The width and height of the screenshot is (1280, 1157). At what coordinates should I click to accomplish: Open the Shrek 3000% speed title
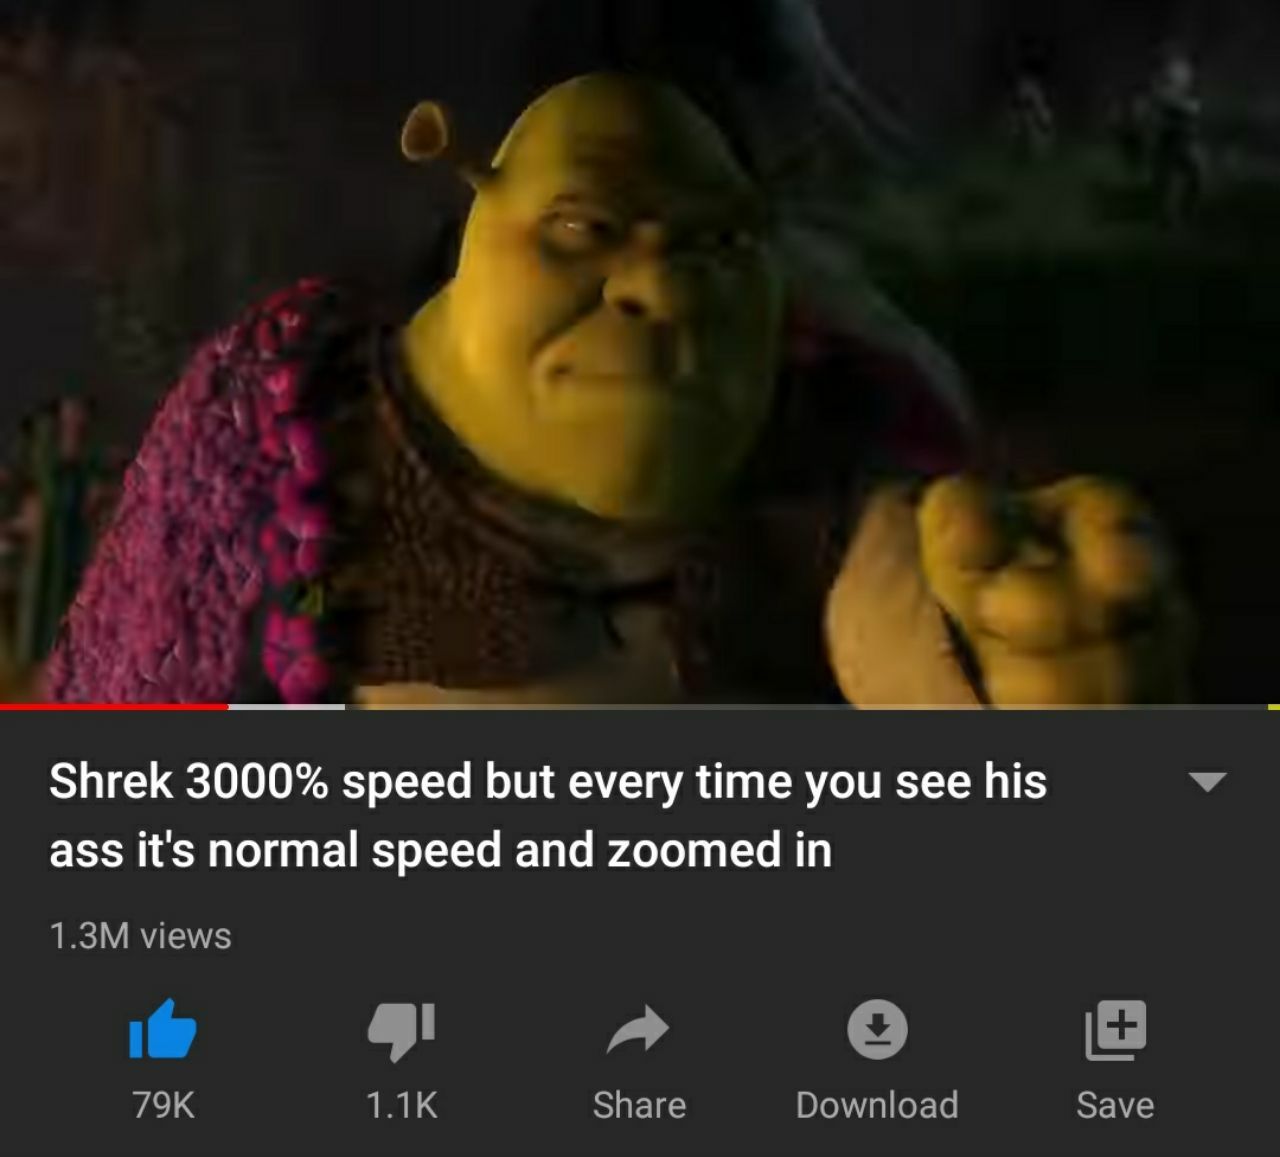548,815
